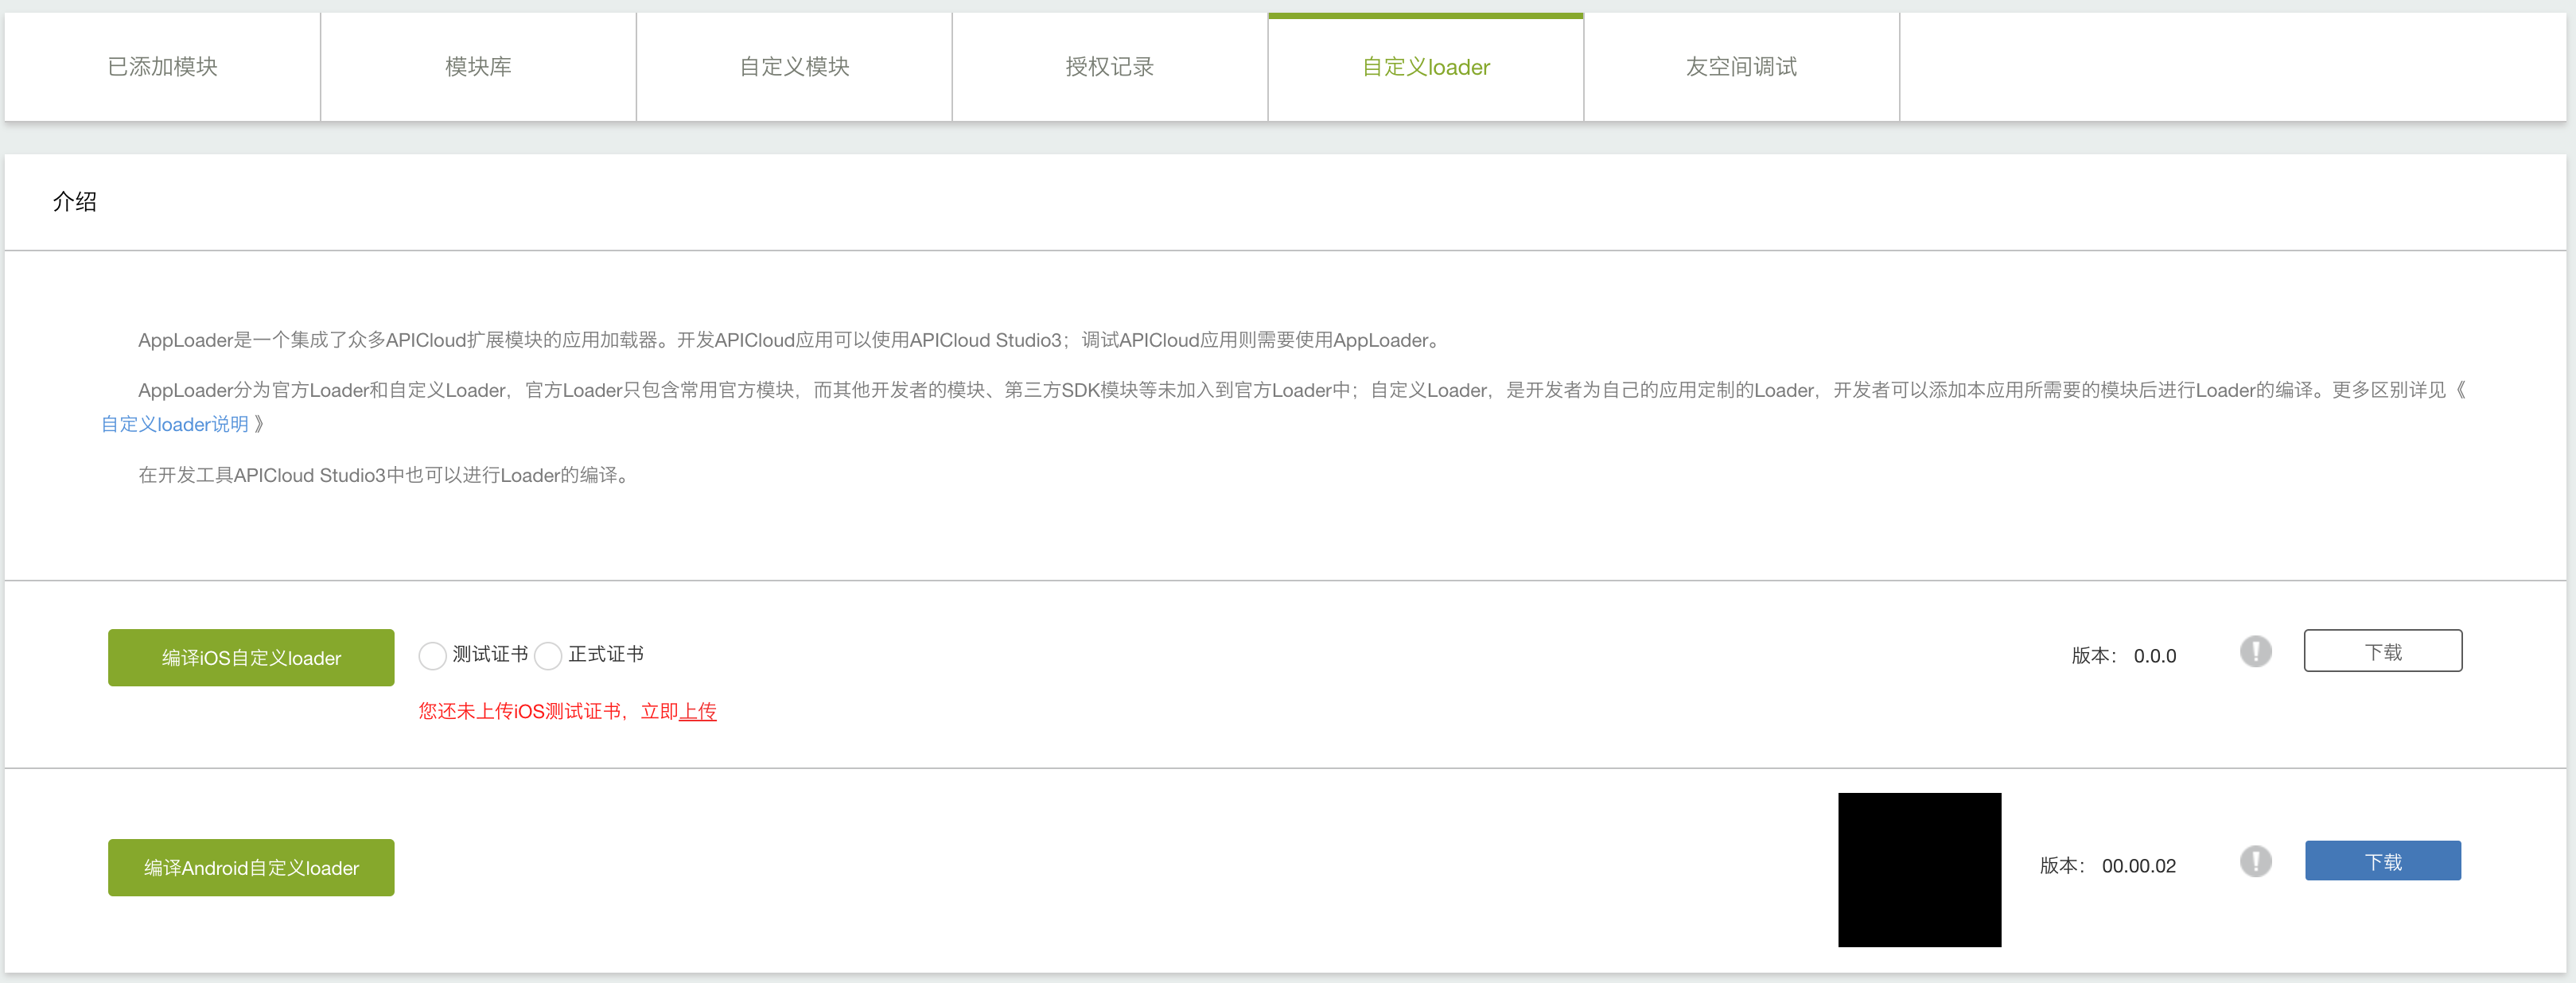This screenshot has height=983, width=2576.
Task: Click the Android loader QR code image
Action: click(1920, 870)
